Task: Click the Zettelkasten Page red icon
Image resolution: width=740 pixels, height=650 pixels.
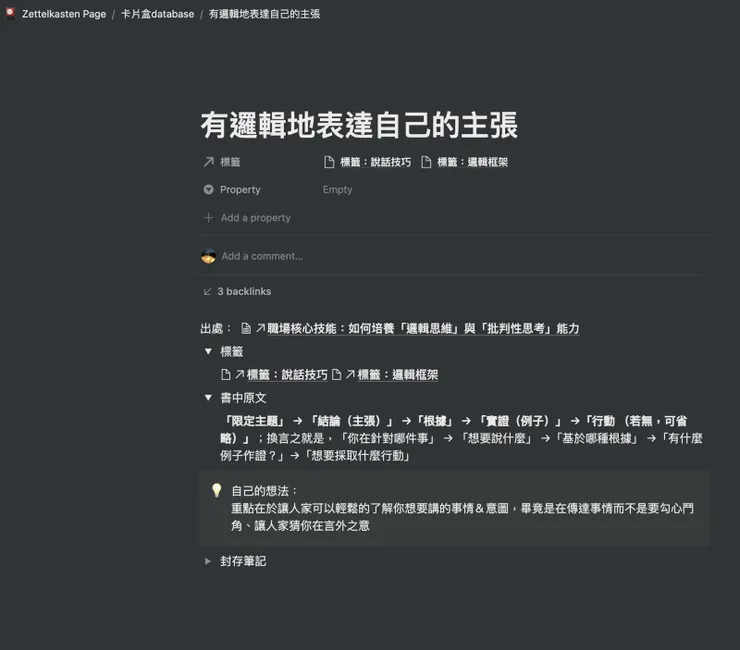Action: 10,13
